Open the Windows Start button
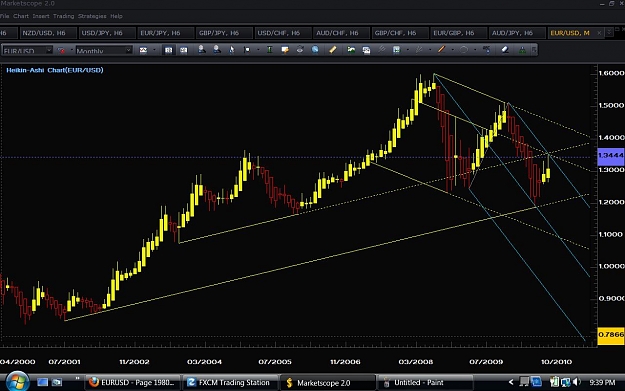This screenshot has height=391, width=625. (x=17, y=382)
